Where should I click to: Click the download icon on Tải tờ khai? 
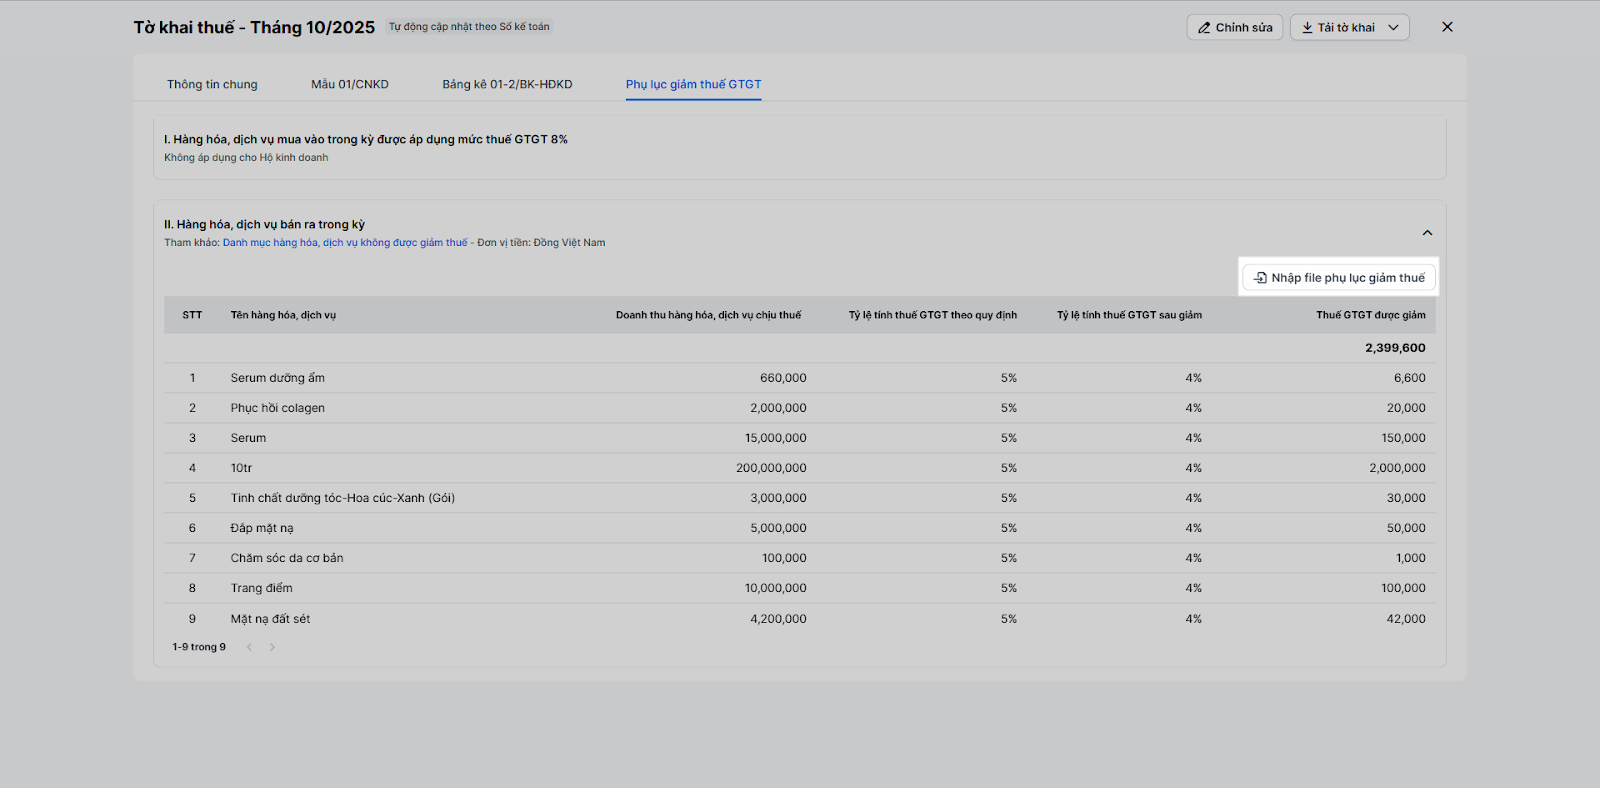coord(1307,28)
